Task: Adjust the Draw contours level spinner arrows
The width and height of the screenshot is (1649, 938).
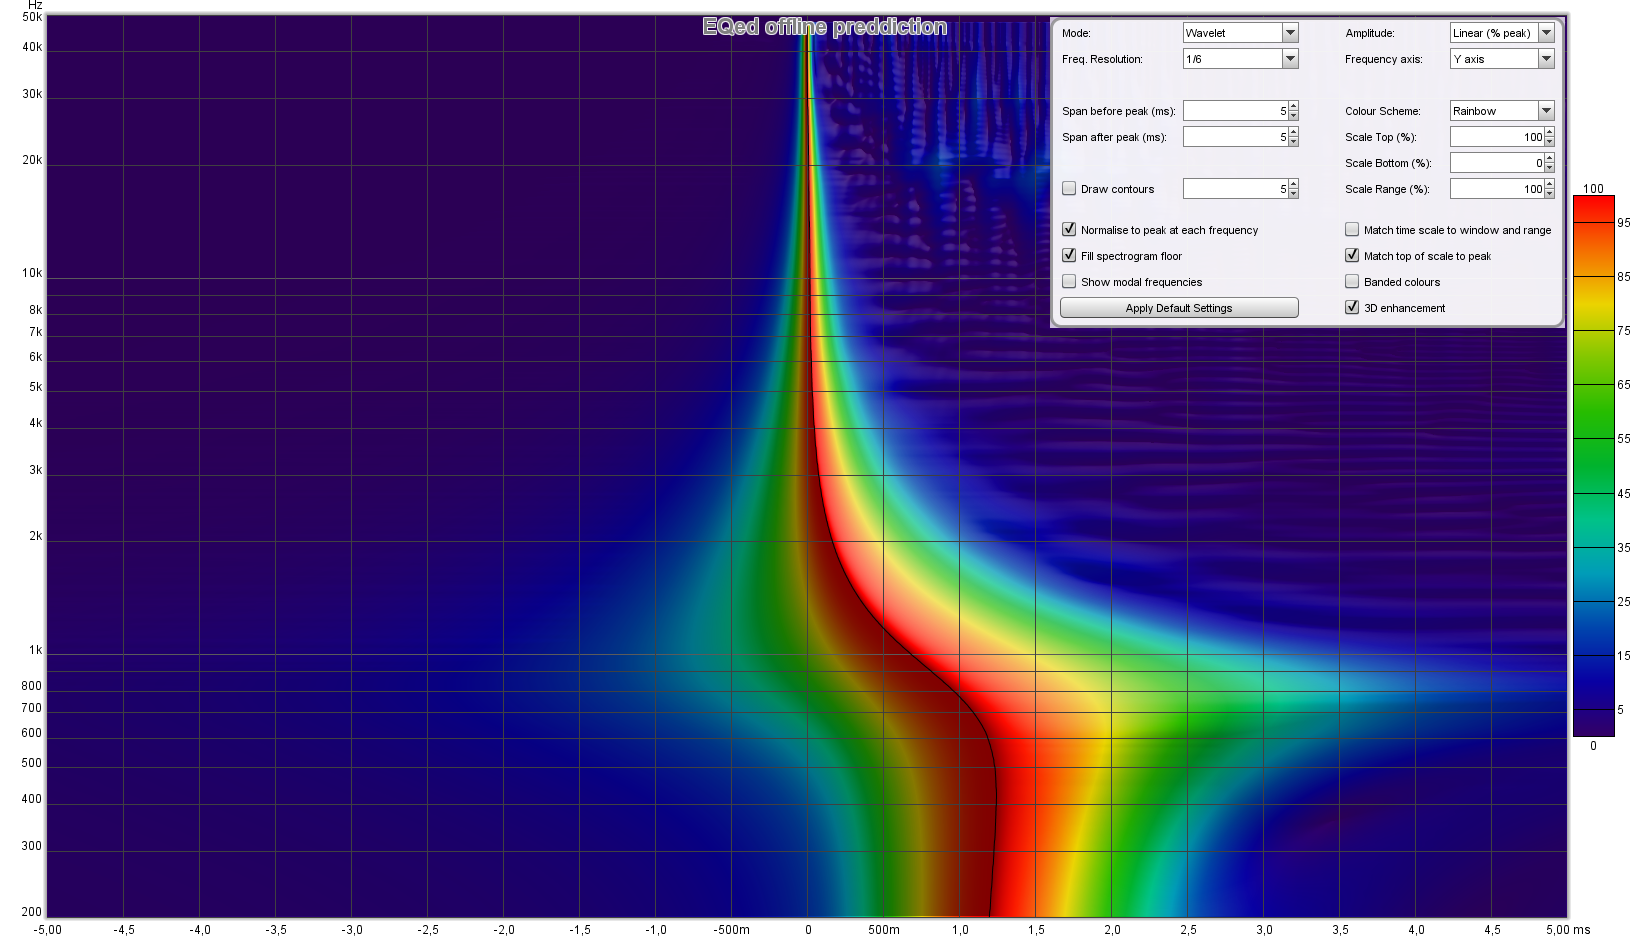Action: pyautogui.click(x=1293, y=189)
